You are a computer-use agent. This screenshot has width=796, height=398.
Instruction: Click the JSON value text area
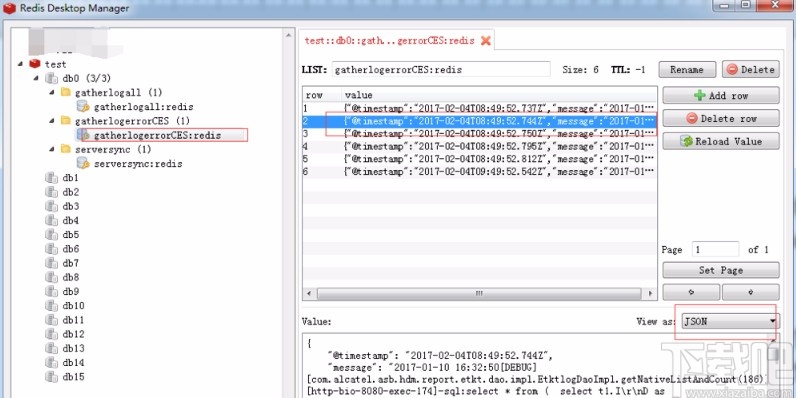point(536,366)
